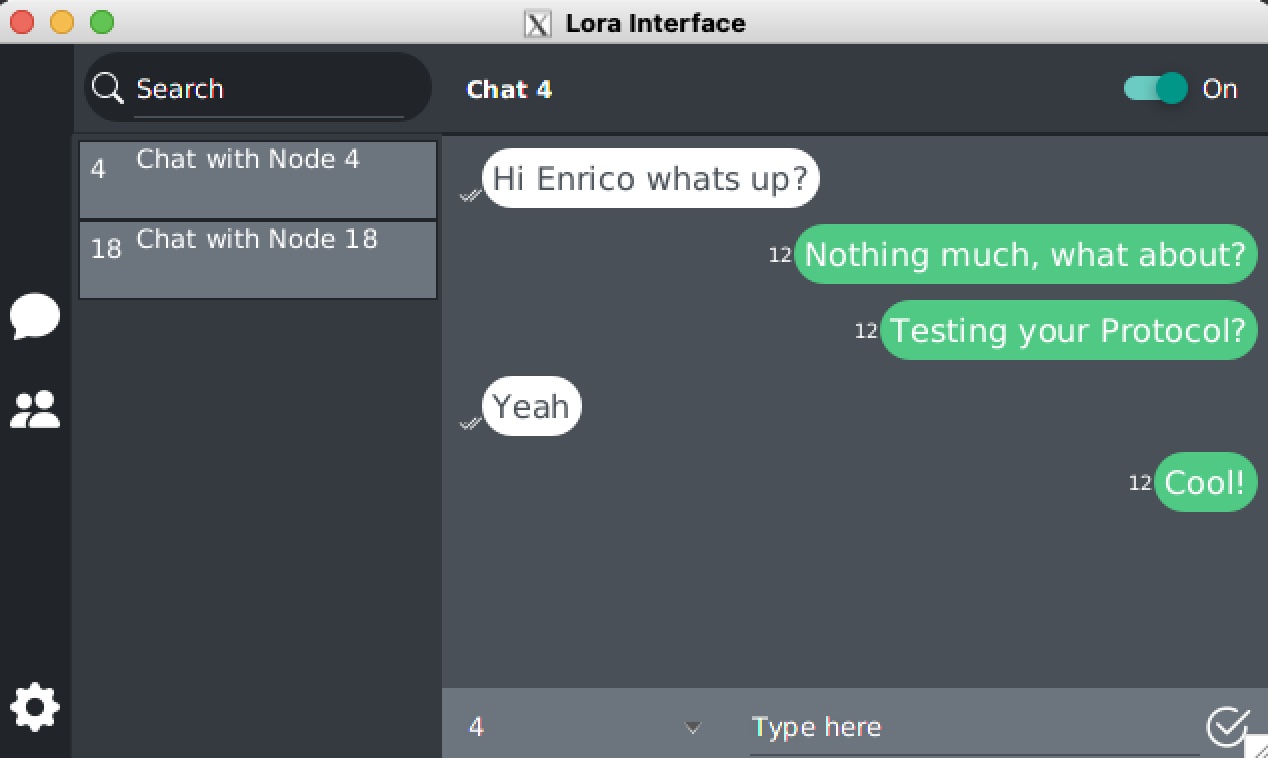
Task: Open settings gear icon
Action: point(35,707)
